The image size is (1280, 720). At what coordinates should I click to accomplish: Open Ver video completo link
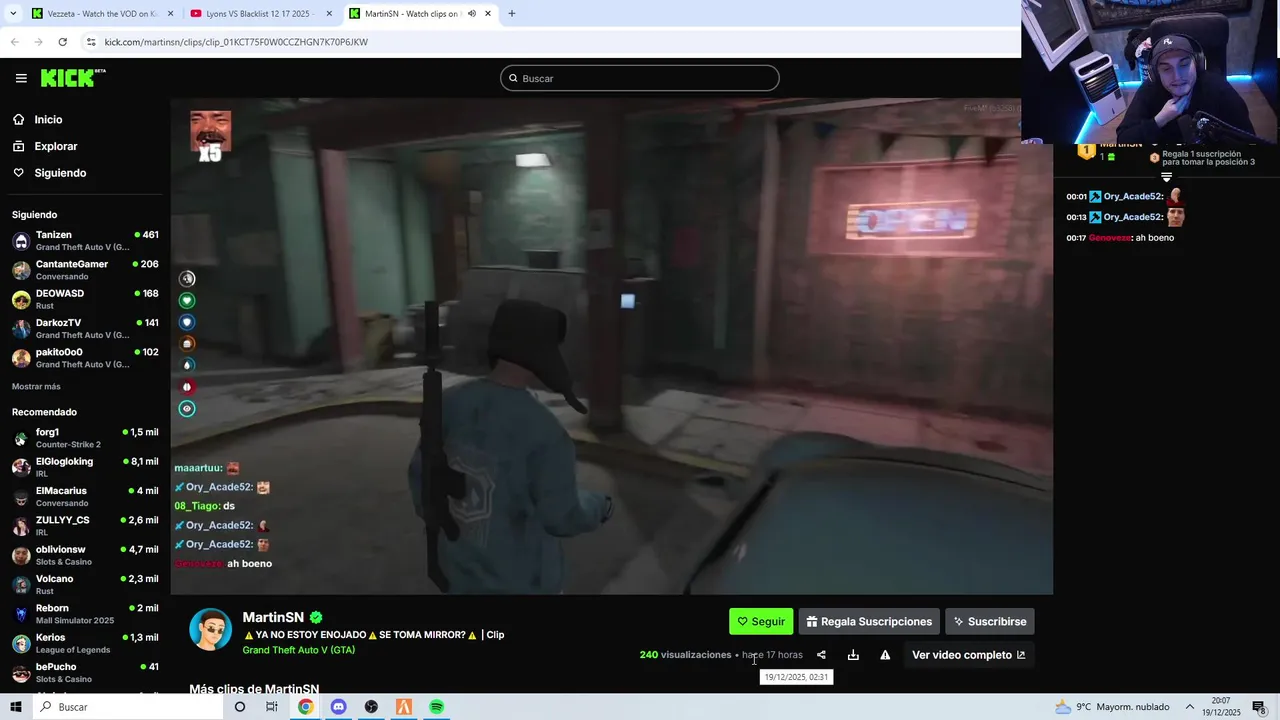[x=968, y=655]
